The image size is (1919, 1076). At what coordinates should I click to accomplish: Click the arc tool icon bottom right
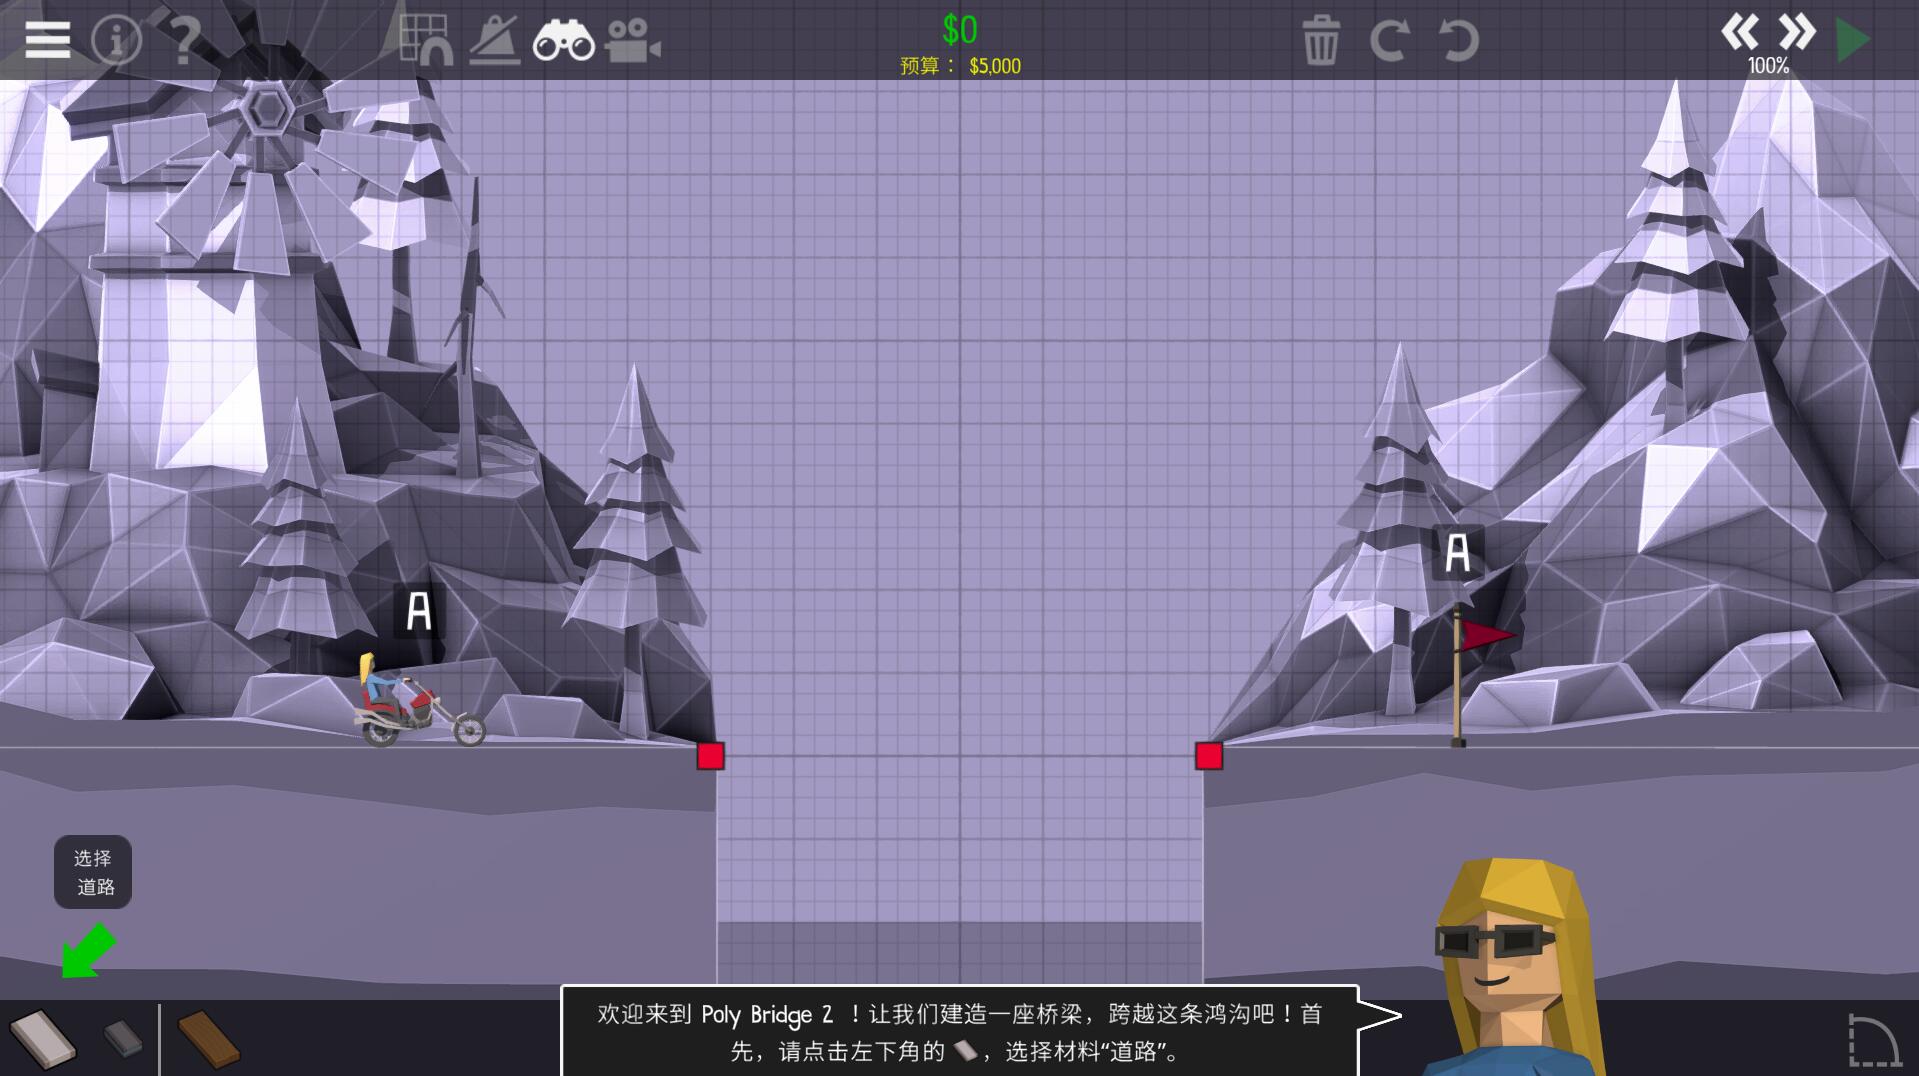pos(1873,1042)
